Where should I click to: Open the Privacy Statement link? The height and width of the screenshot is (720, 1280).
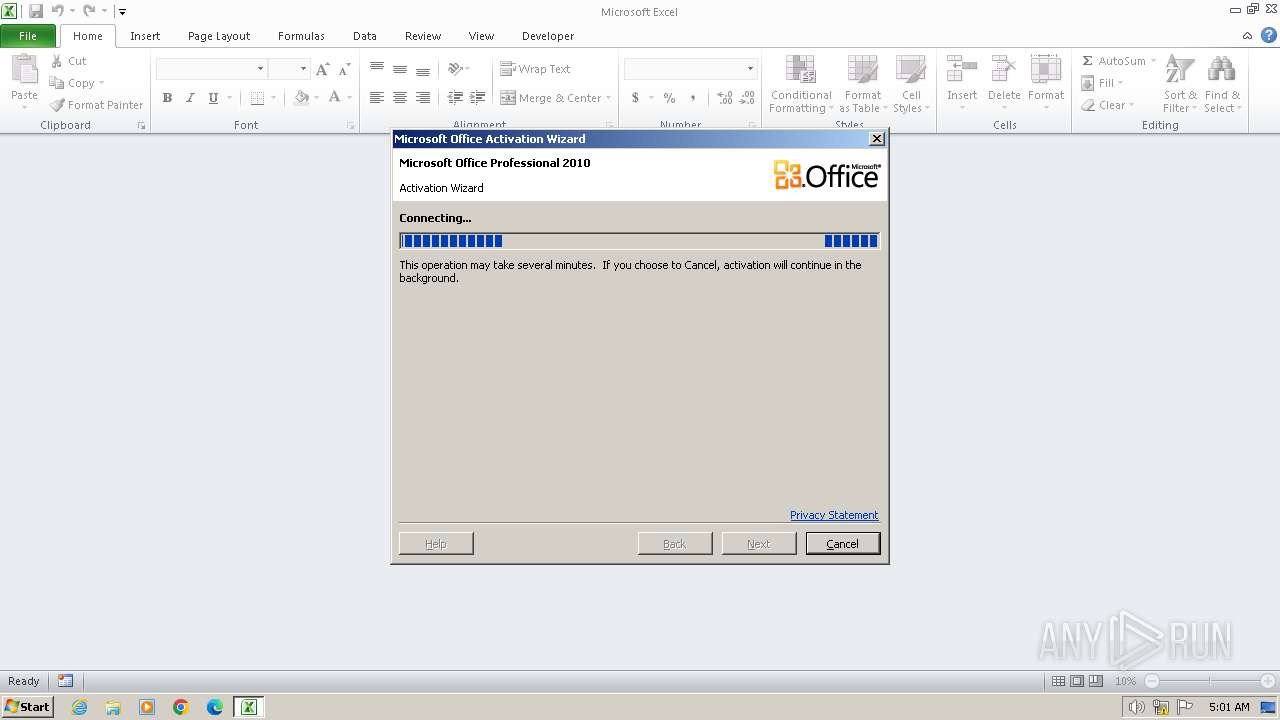point(834,515)
